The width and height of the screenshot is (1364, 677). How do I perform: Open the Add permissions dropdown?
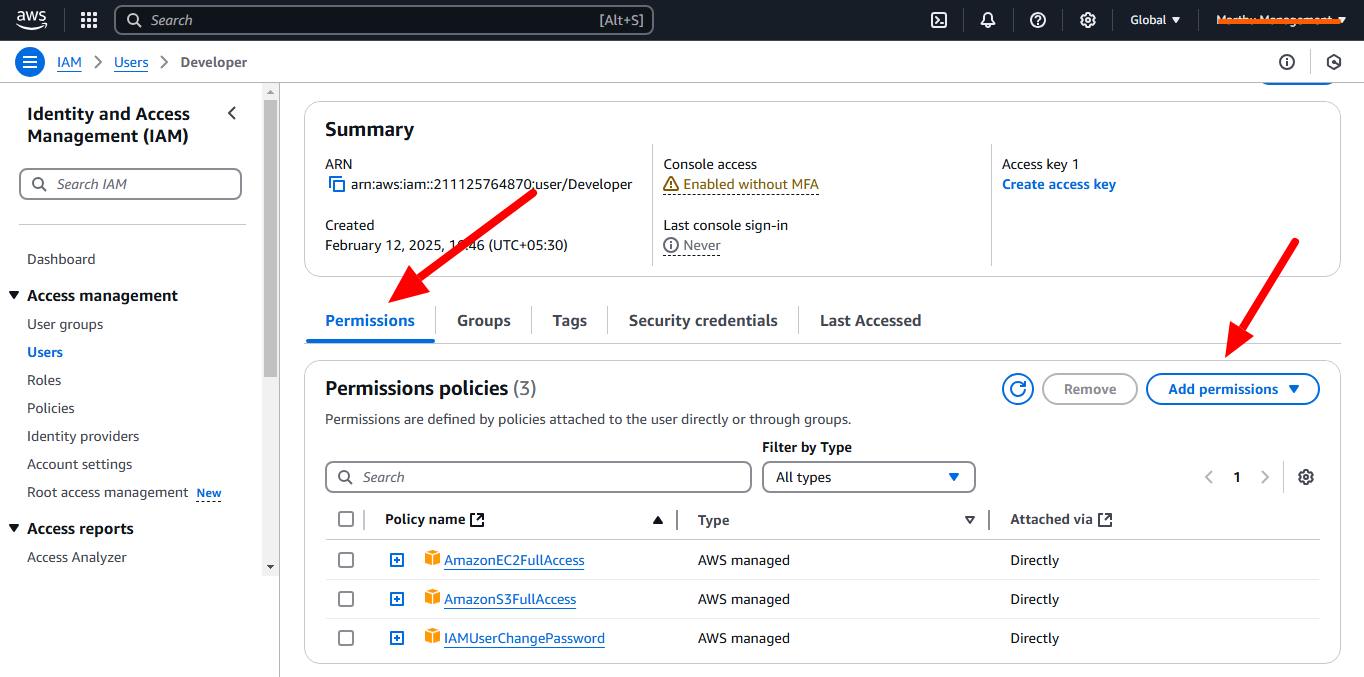pos(1233,389)
